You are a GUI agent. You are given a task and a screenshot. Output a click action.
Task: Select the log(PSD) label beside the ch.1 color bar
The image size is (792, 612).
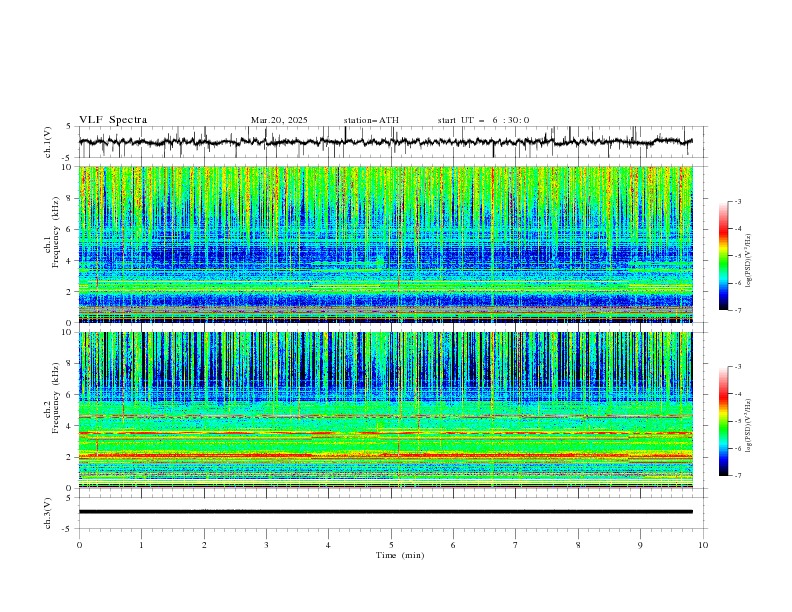tap(749, 261)
